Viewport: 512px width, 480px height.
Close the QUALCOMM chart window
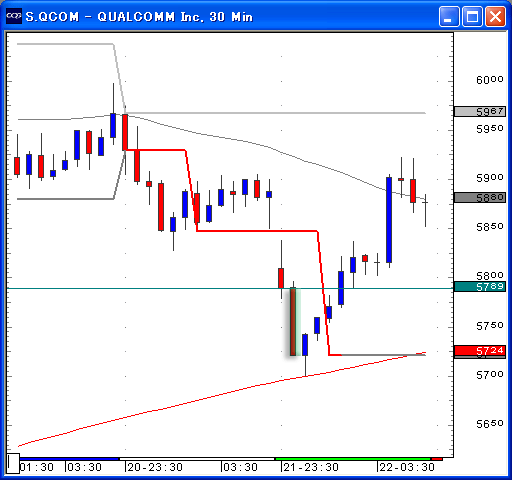pos(495,16)
